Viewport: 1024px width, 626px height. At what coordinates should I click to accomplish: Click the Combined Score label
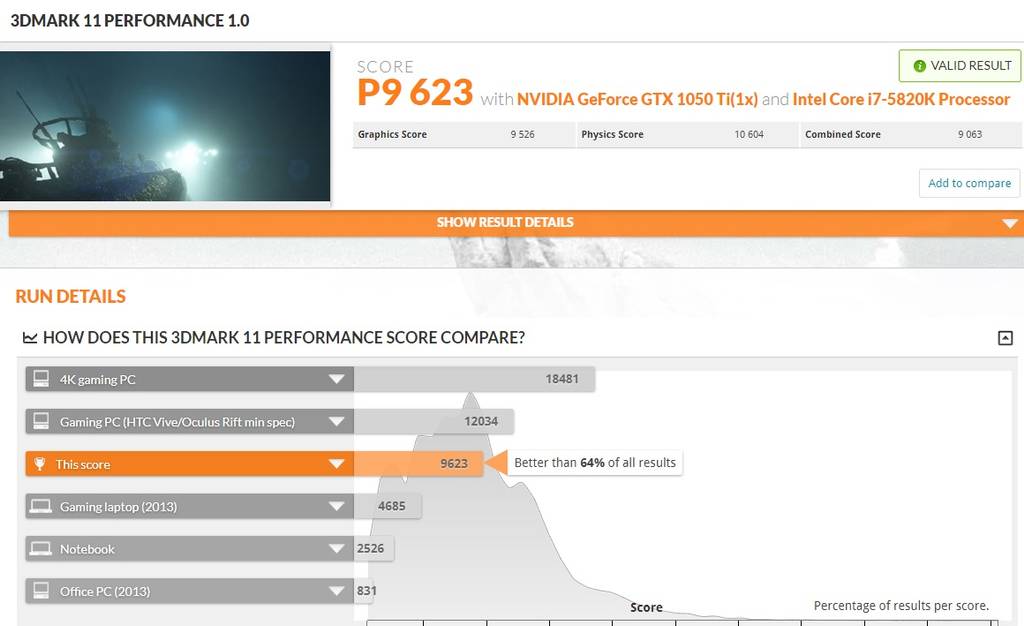point(842,134)
